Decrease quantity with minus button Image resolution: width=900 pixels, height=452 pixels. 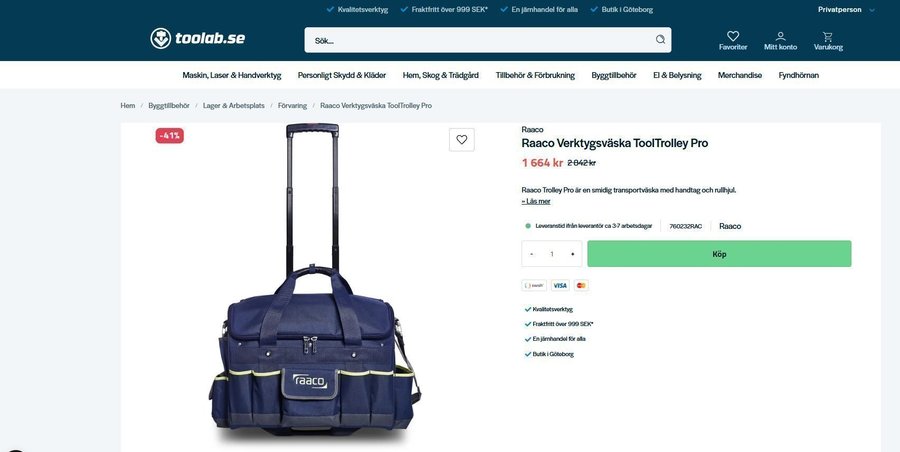point(532,254)
